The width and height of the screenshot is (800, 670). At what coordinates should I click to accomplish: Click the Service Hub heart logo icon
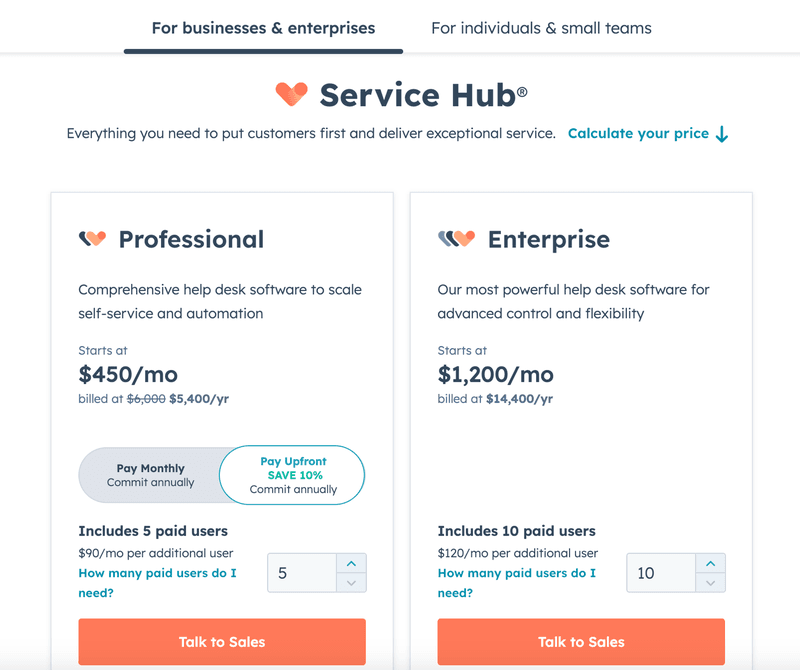coord(292,95)
